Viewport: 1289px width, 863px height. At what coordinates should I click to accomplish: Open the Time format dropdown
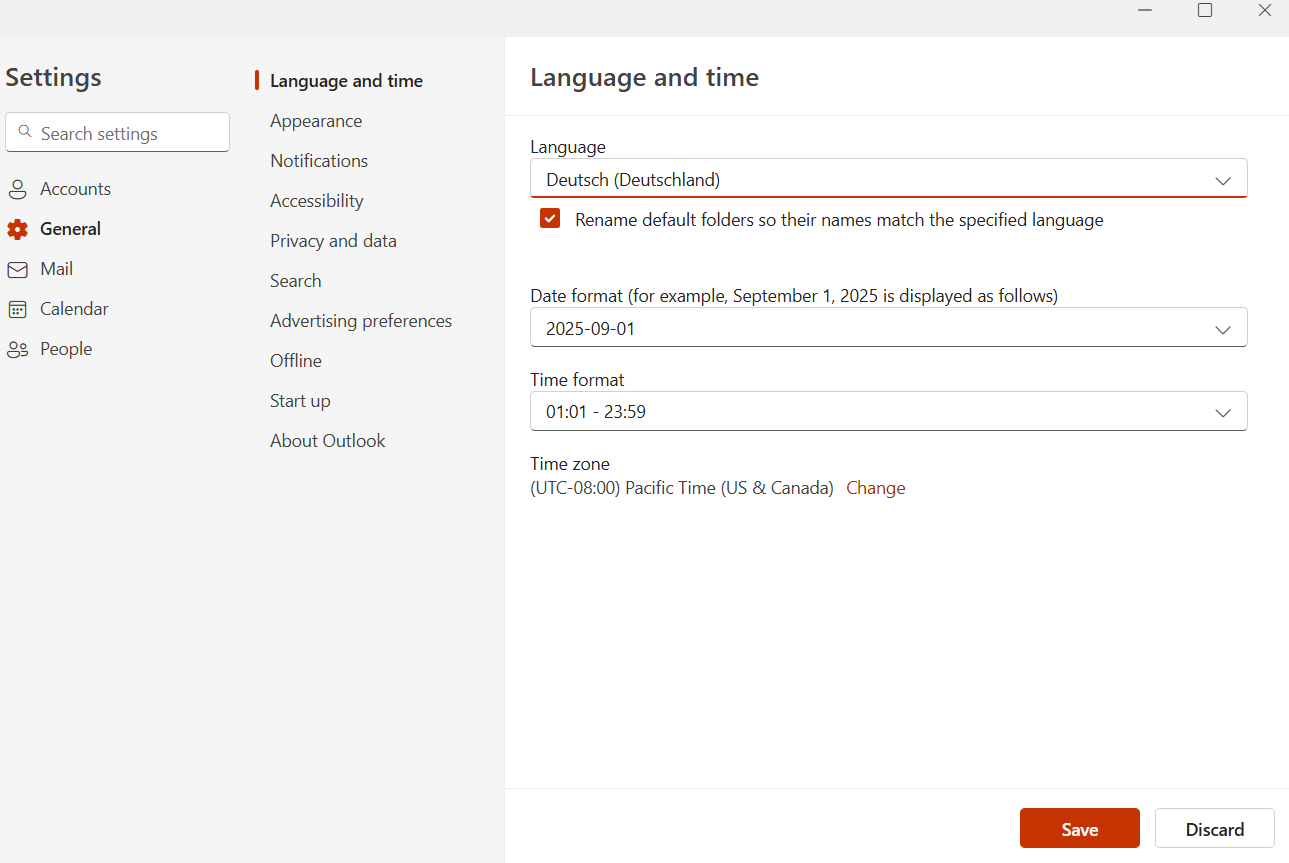pyautogui.click(x=888, y=411)
